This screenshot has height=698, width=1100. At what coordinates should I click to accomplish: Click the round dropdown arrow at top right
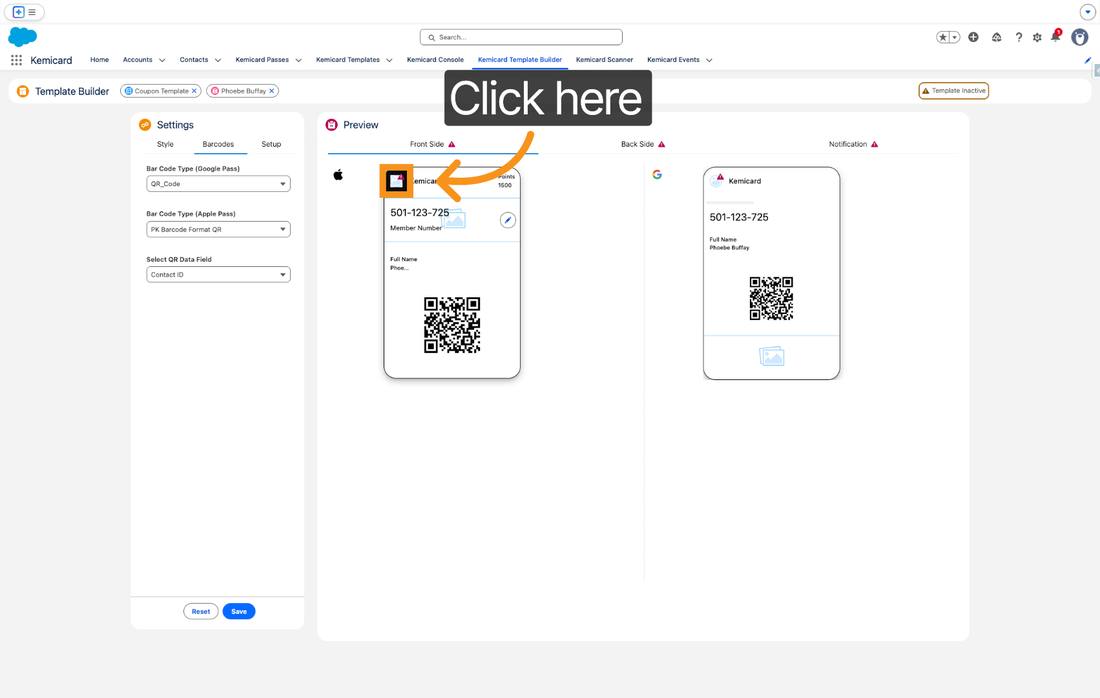tap(1087, 12)
